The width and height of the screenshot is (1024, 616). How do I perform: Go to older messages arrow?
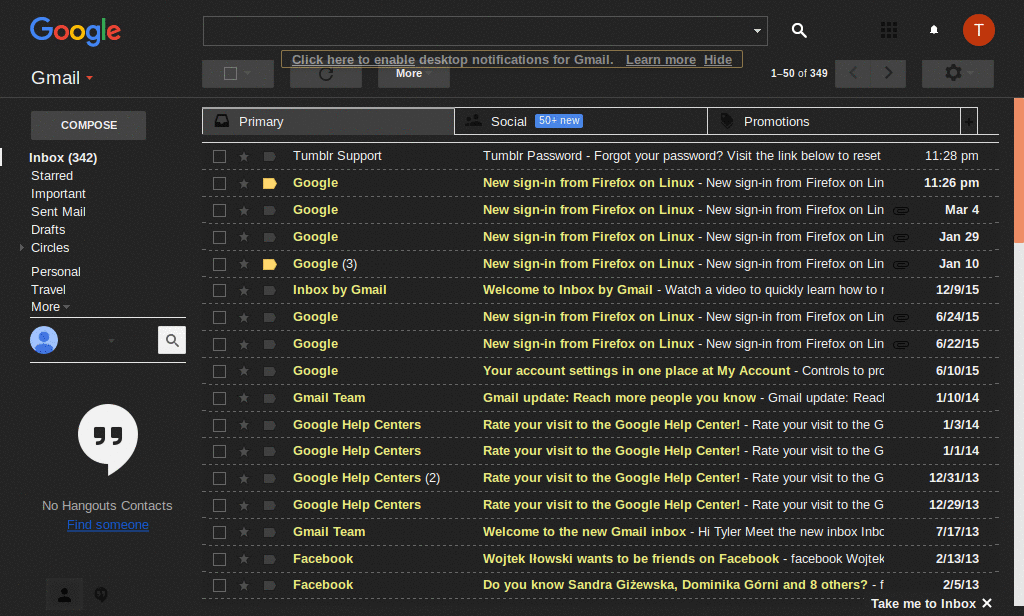pos(888,73)
